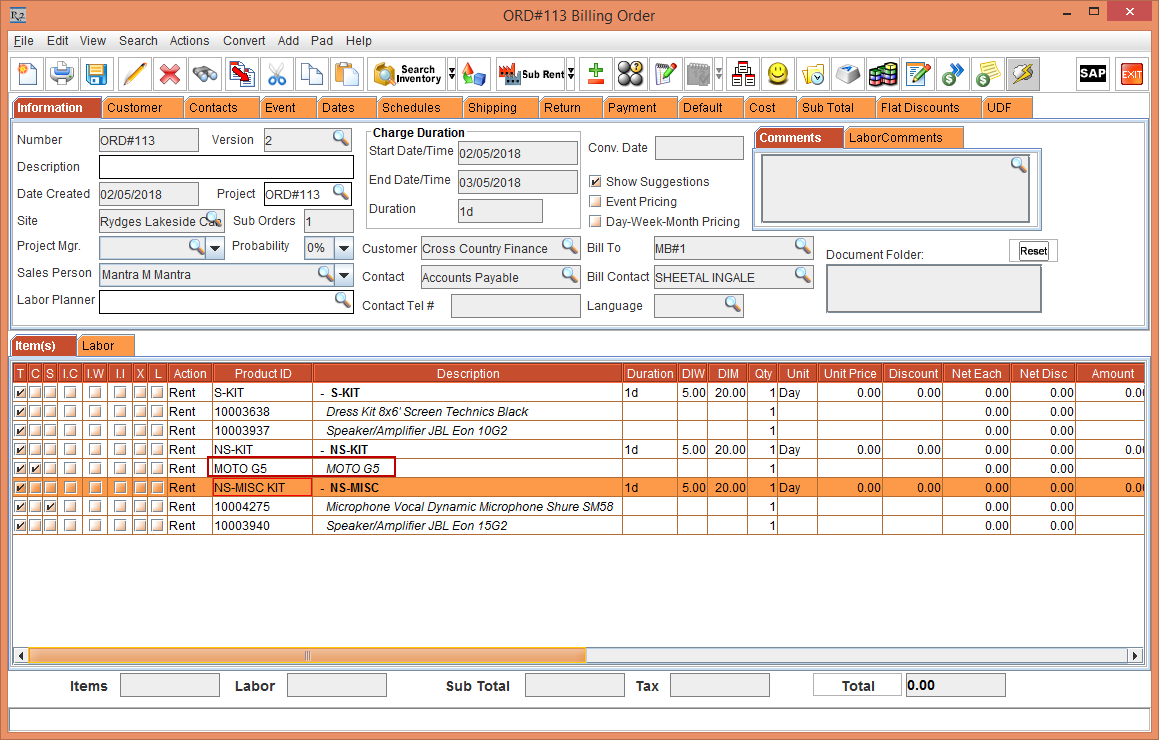The width and height of the screenshot is (1159, 740).
Task: Click the SAP icon
Action: [x=1092, y=74]
